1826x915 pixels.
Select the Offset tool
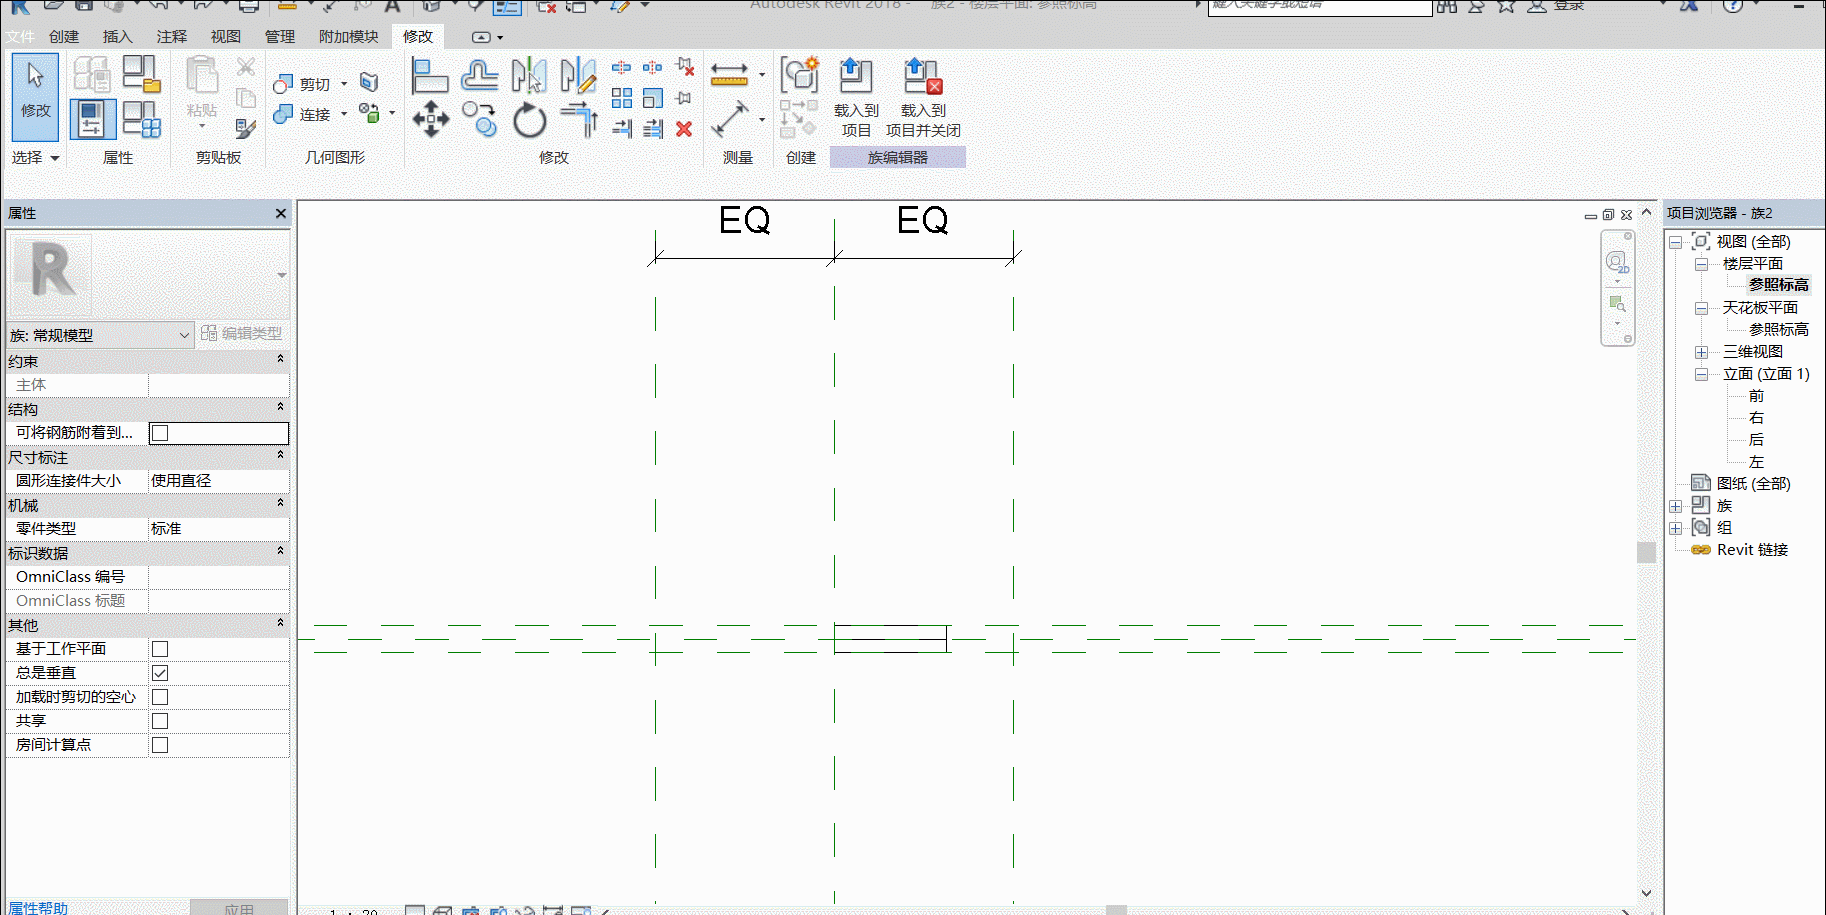[x=480, y=76]
